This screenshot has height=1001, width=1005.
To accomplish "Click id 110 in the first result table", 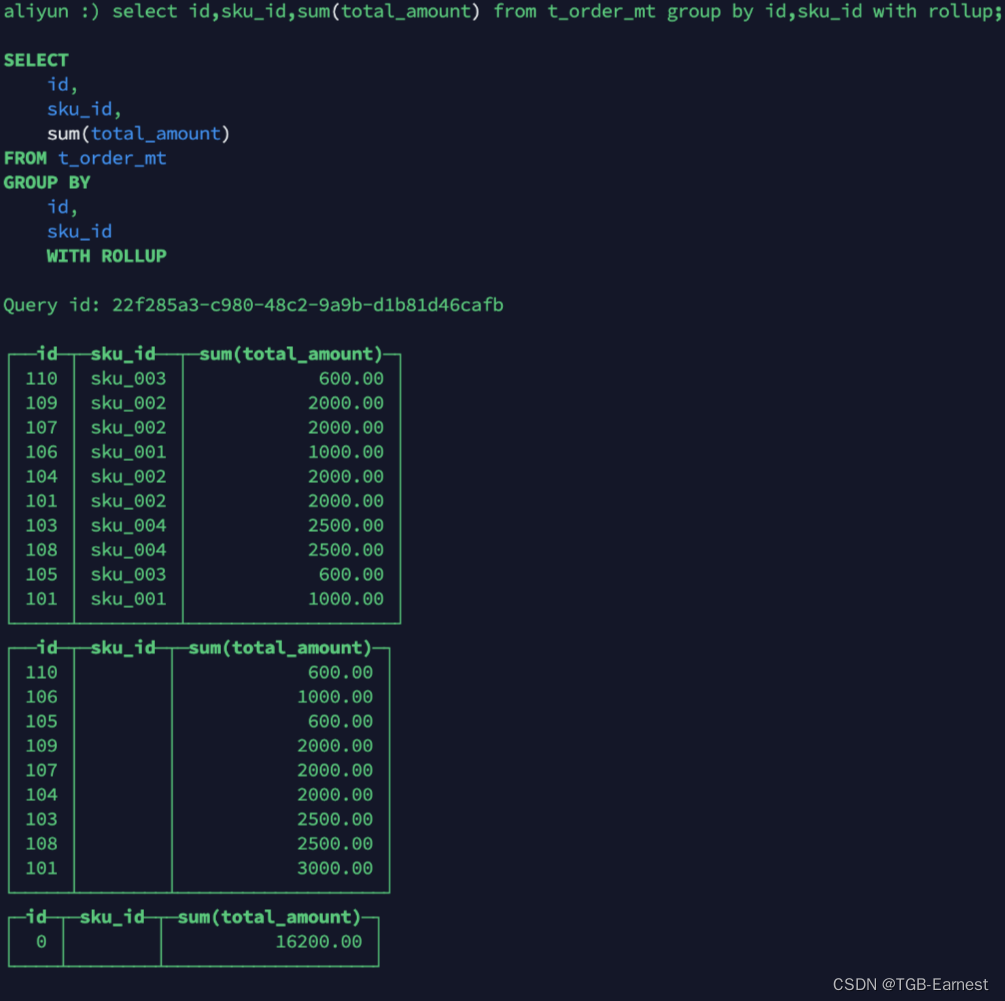I will point(42,379).
